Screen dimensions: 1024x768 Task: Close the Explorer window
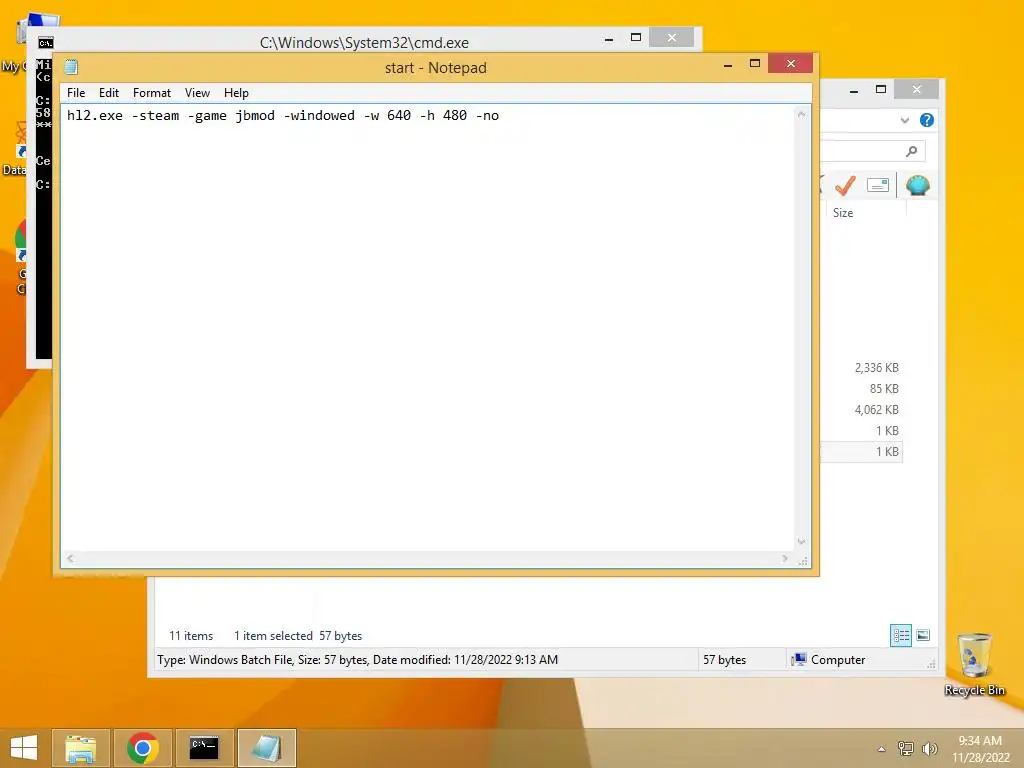click(917, 89)
